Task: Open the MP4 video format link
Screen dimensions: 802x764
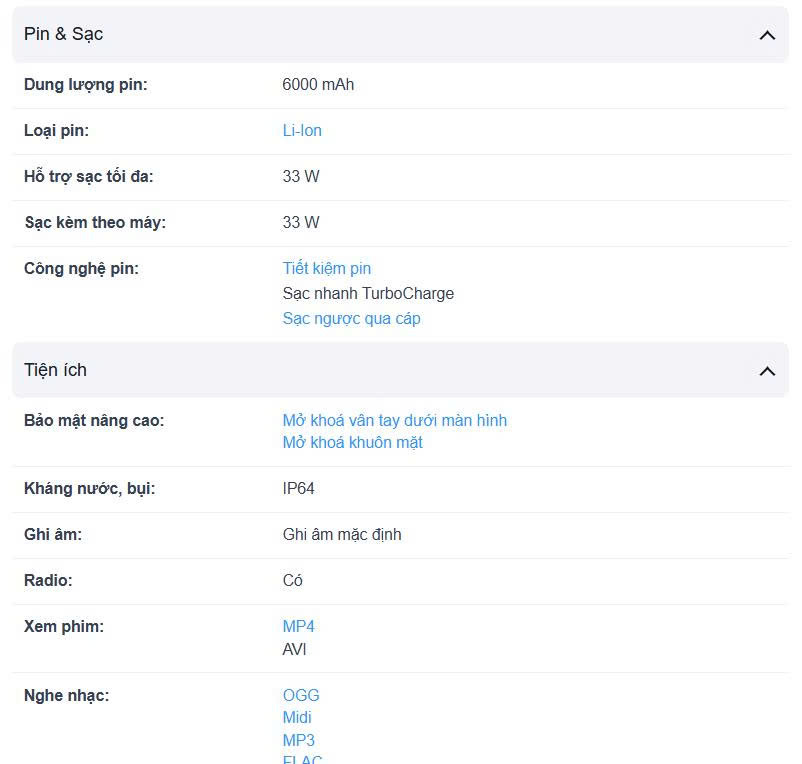Action: [x=298, y=626]
